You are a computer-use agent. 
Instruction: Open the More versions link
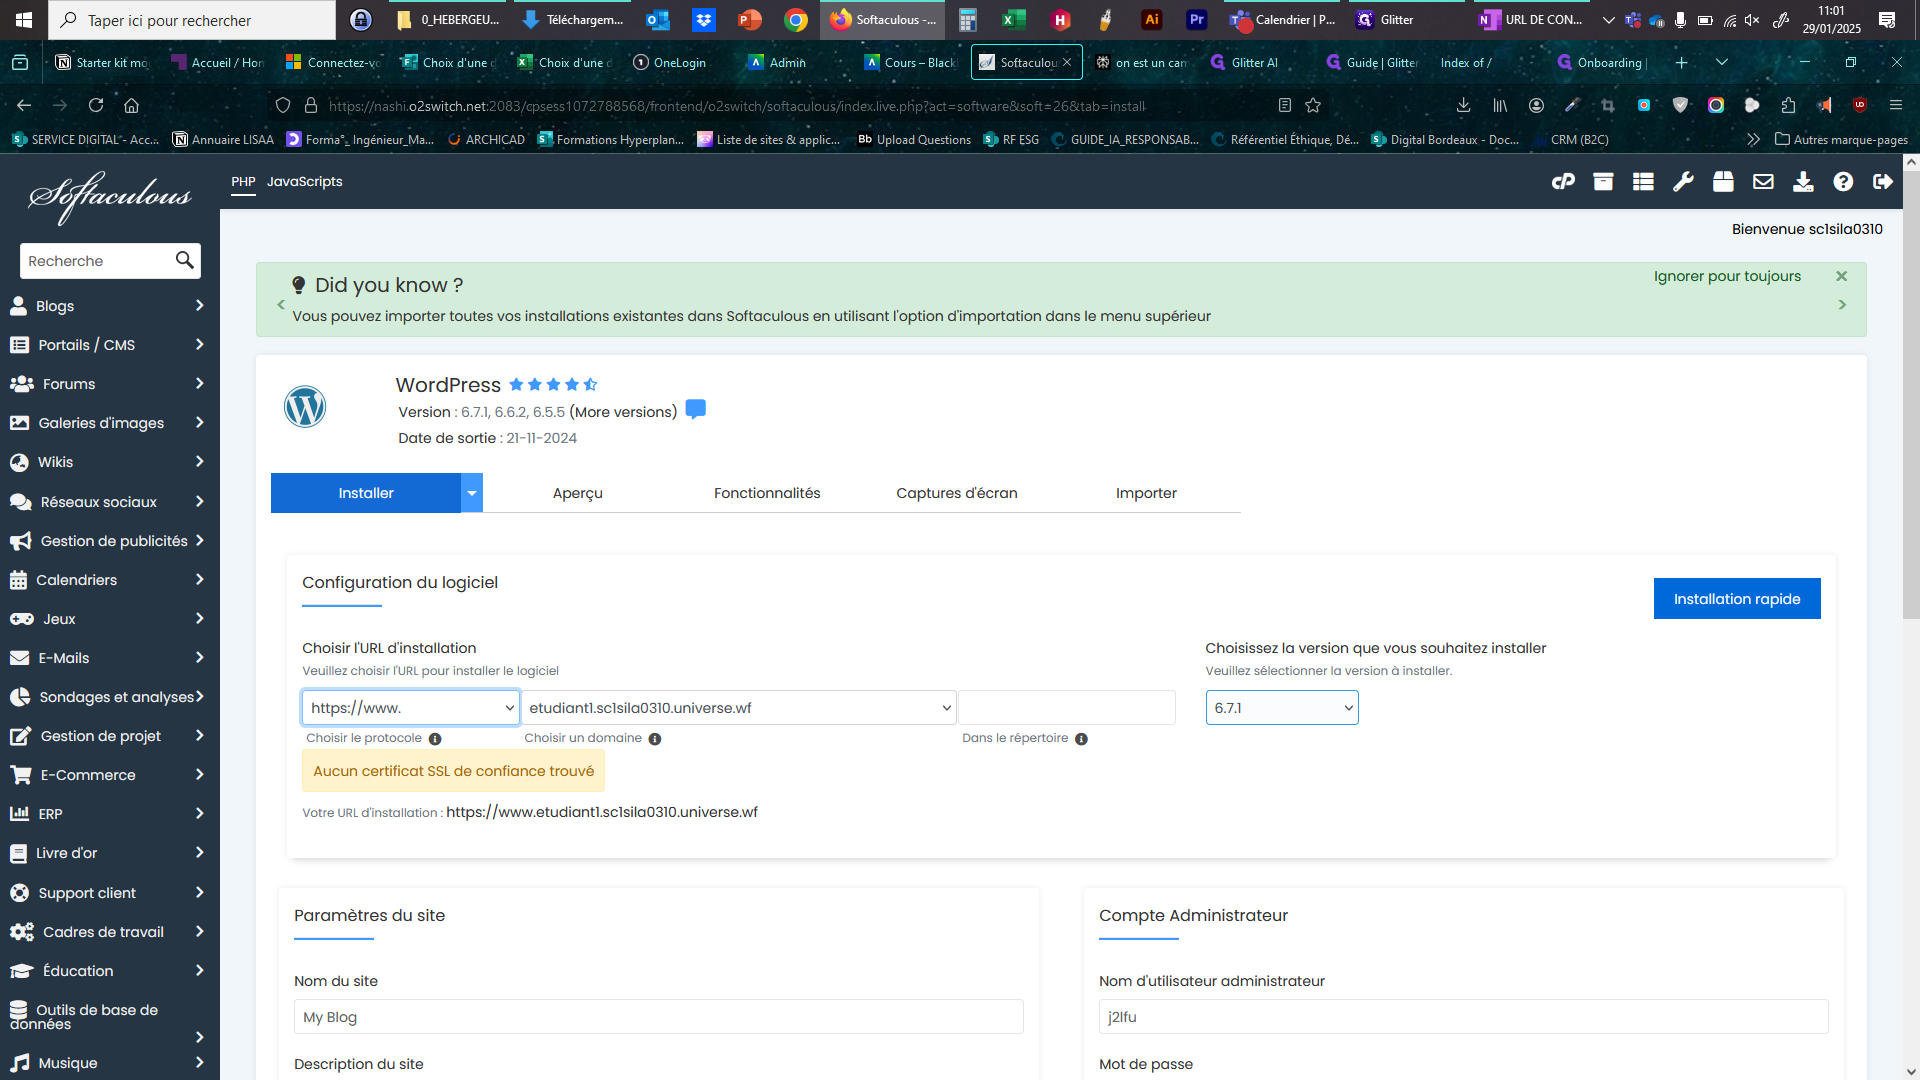click(x=623, y=411)
